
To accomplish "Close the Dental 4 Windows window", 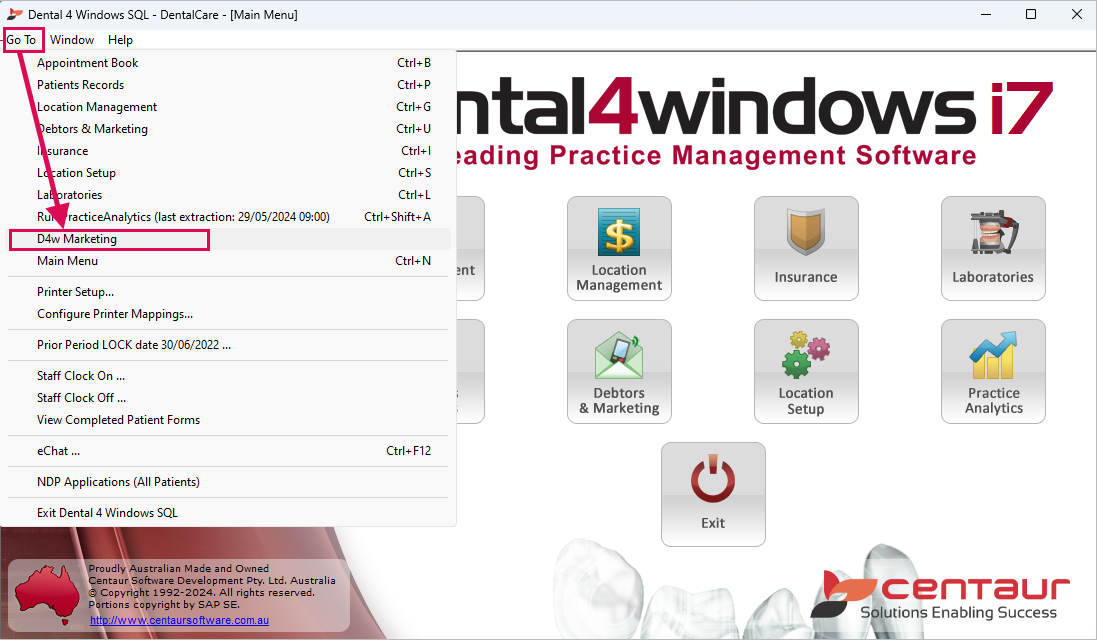I will pyautogui.click(x=1077, y=14).
